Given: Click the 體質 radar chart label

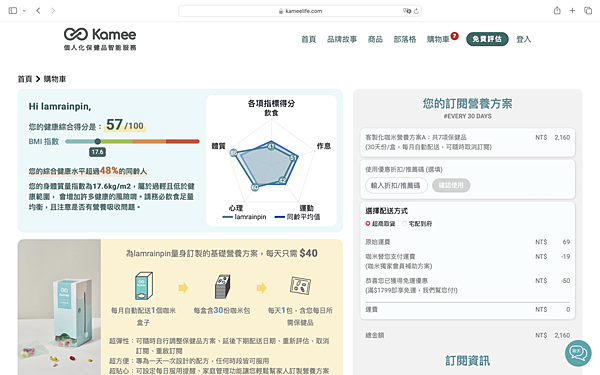Looking at the screenshot, I should click(x=218, y=146).
